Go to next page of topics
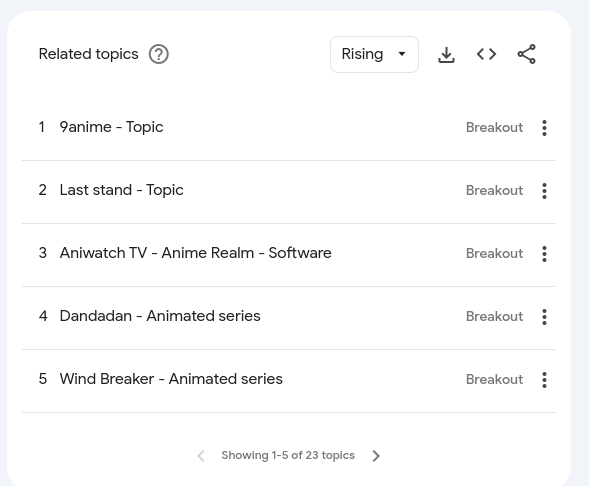 coord(376,456)
